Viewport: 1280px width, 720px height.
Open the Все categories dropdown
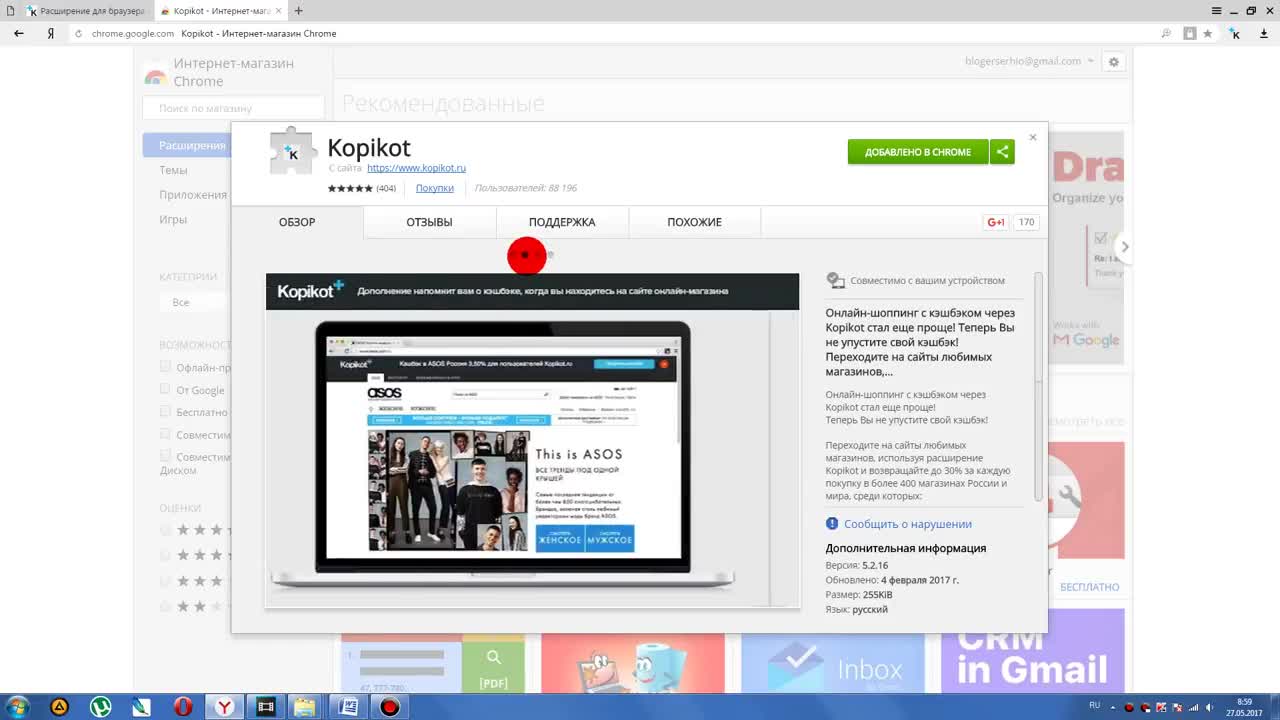(x=195, y=302)
